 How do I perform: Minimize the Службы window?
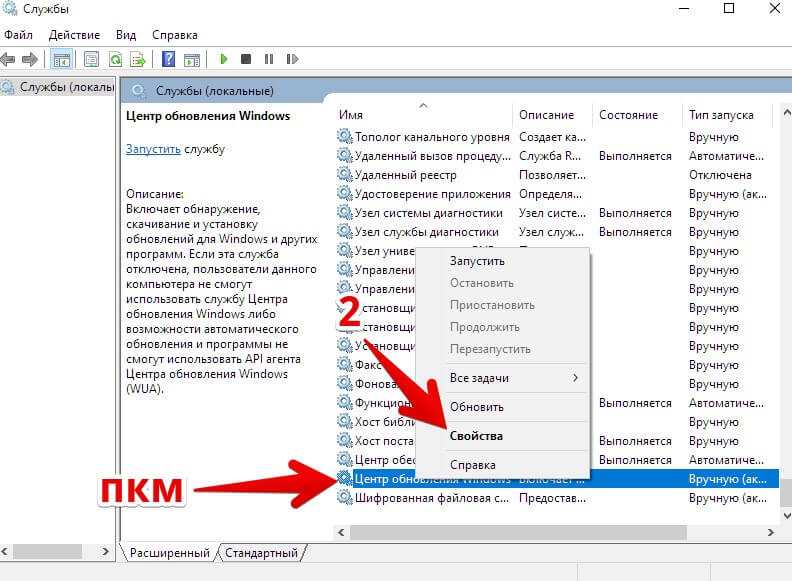[x=684, y=9]
